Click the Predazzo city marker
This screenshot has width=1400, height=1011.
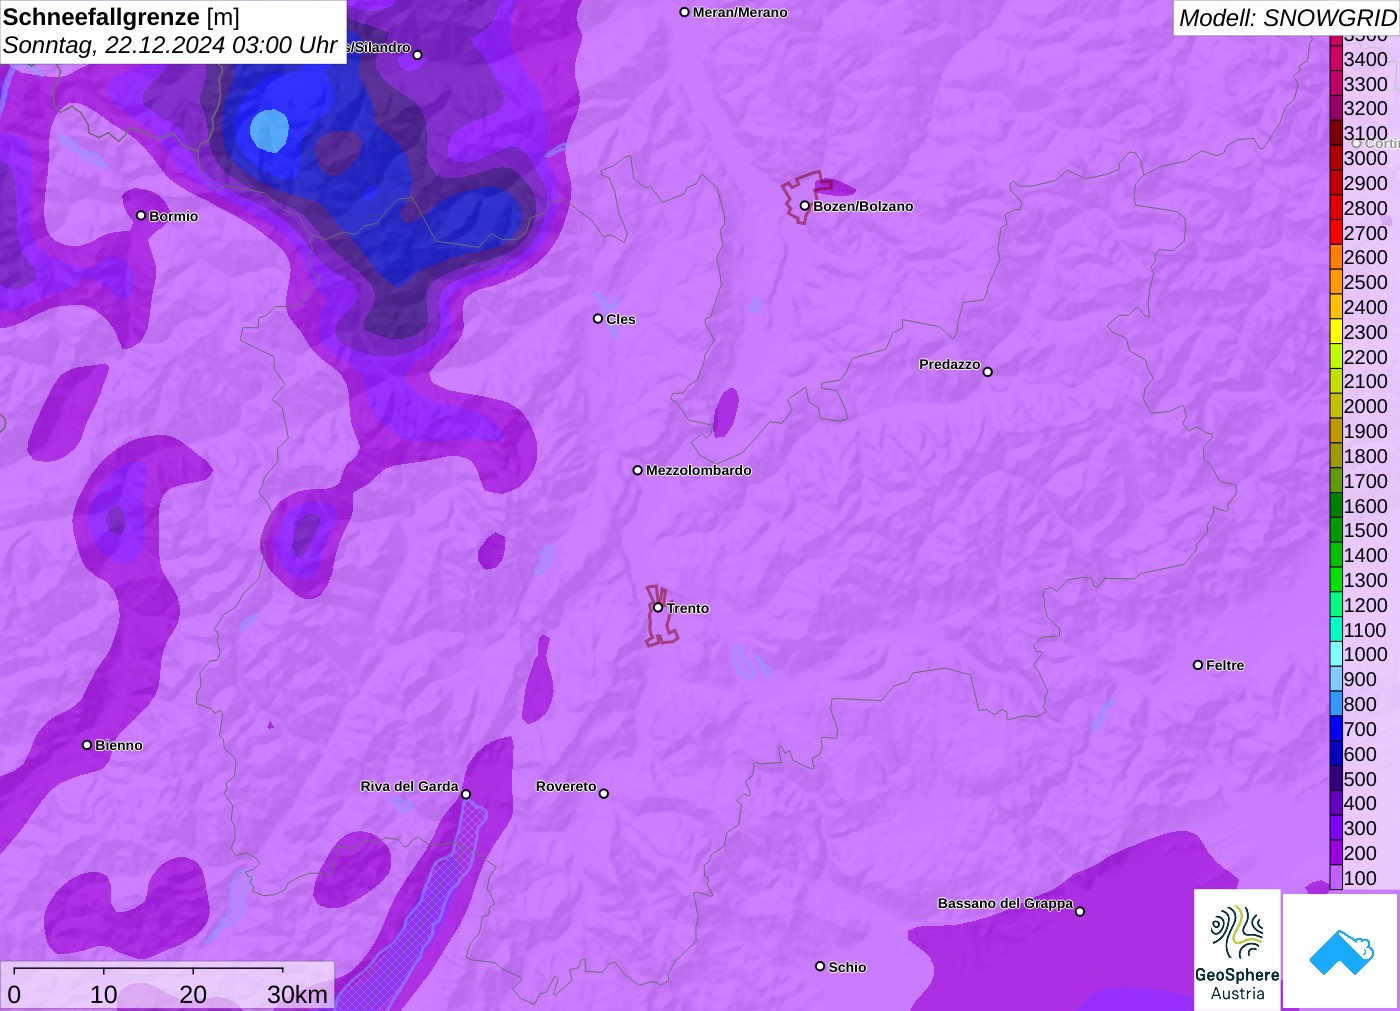tap(988, 372)
